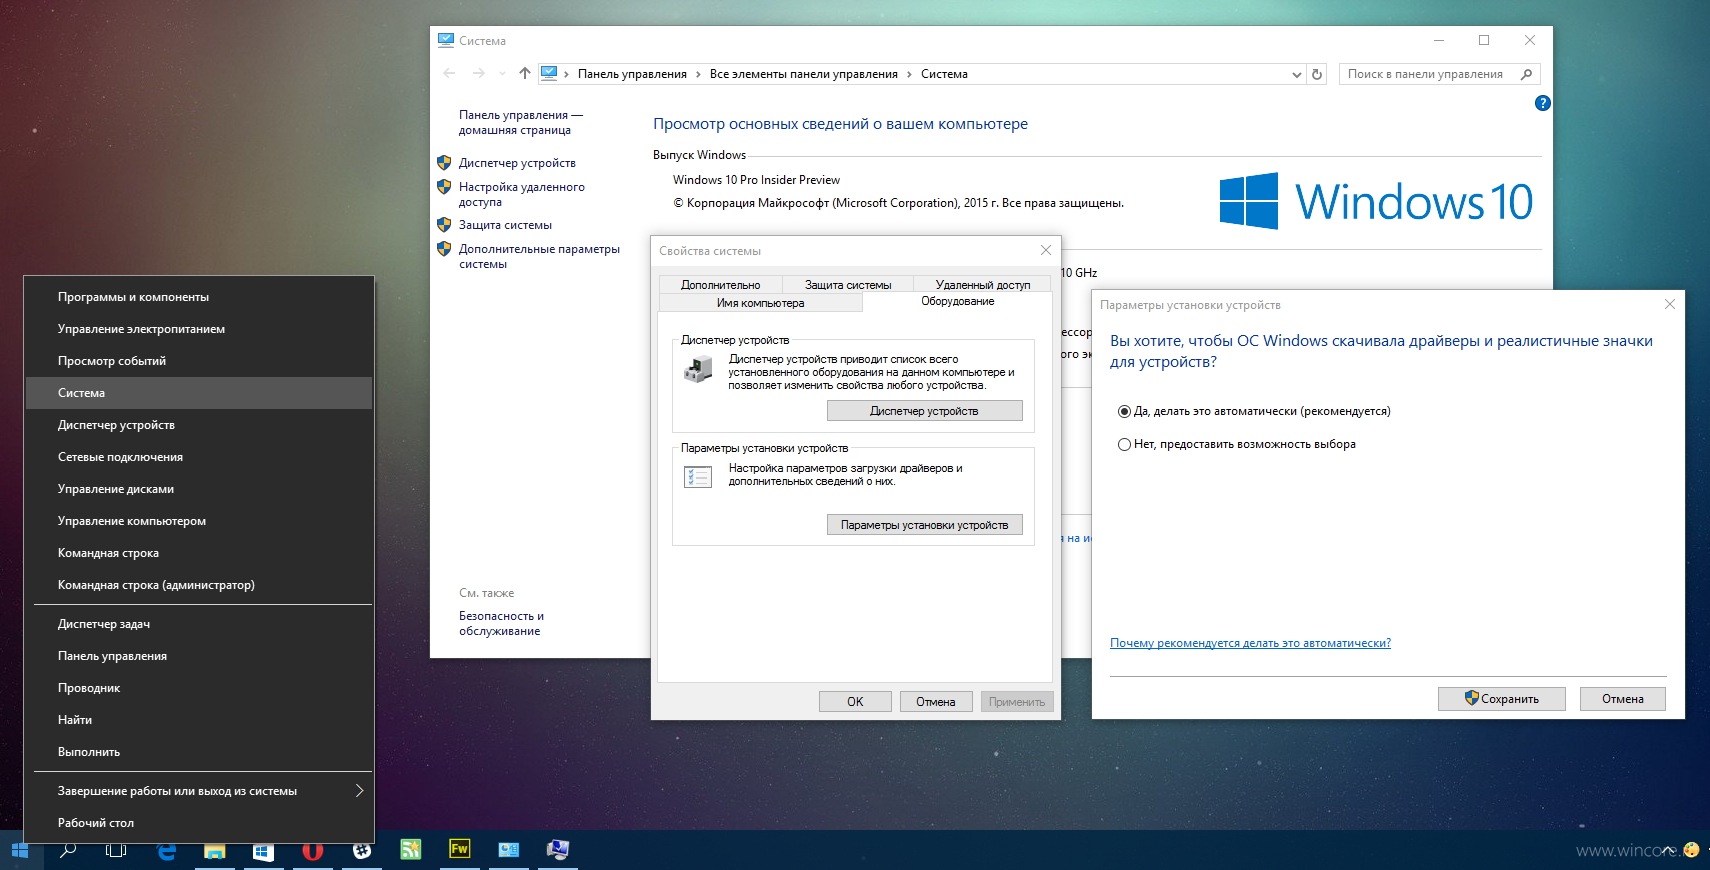Expand breadcrumb arrow before Система
Viewport: 1710px width, 870px height.
[x=909, y=74]
